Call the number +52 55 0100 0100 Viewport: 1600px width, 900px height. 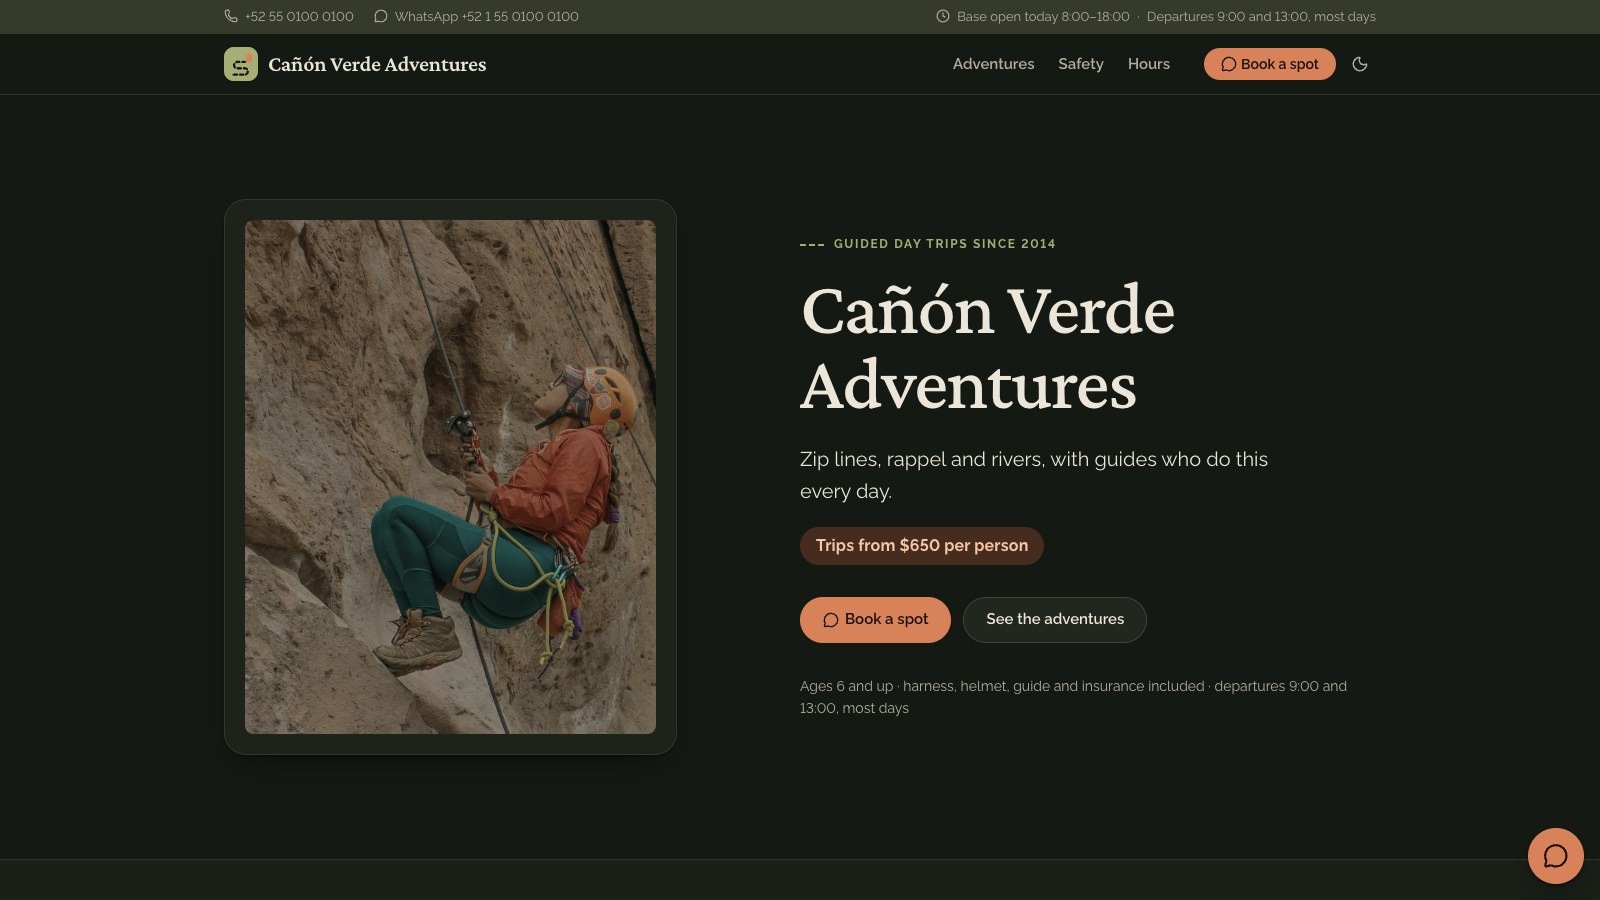pyautogui.click(x=299, y=16)
